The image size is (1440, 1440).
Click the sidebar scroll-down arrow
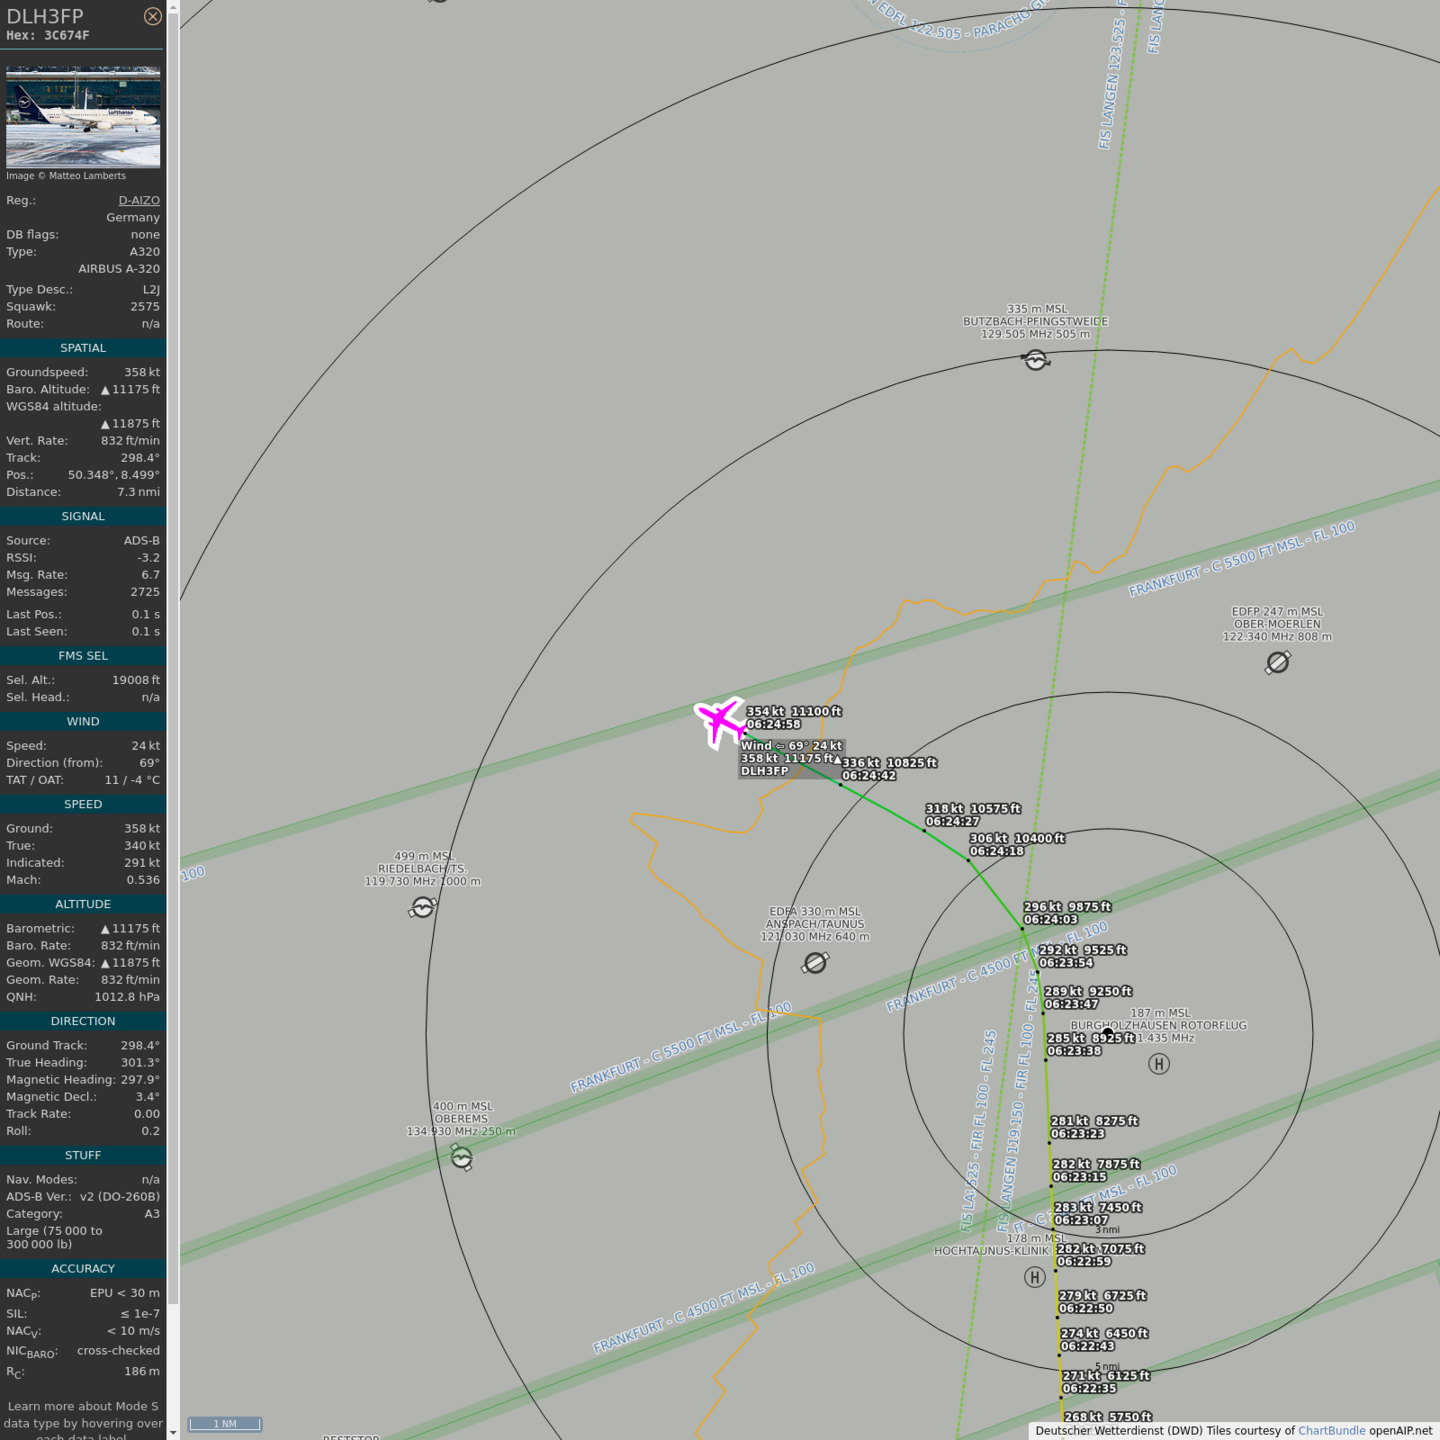(x=173, y=1432)
